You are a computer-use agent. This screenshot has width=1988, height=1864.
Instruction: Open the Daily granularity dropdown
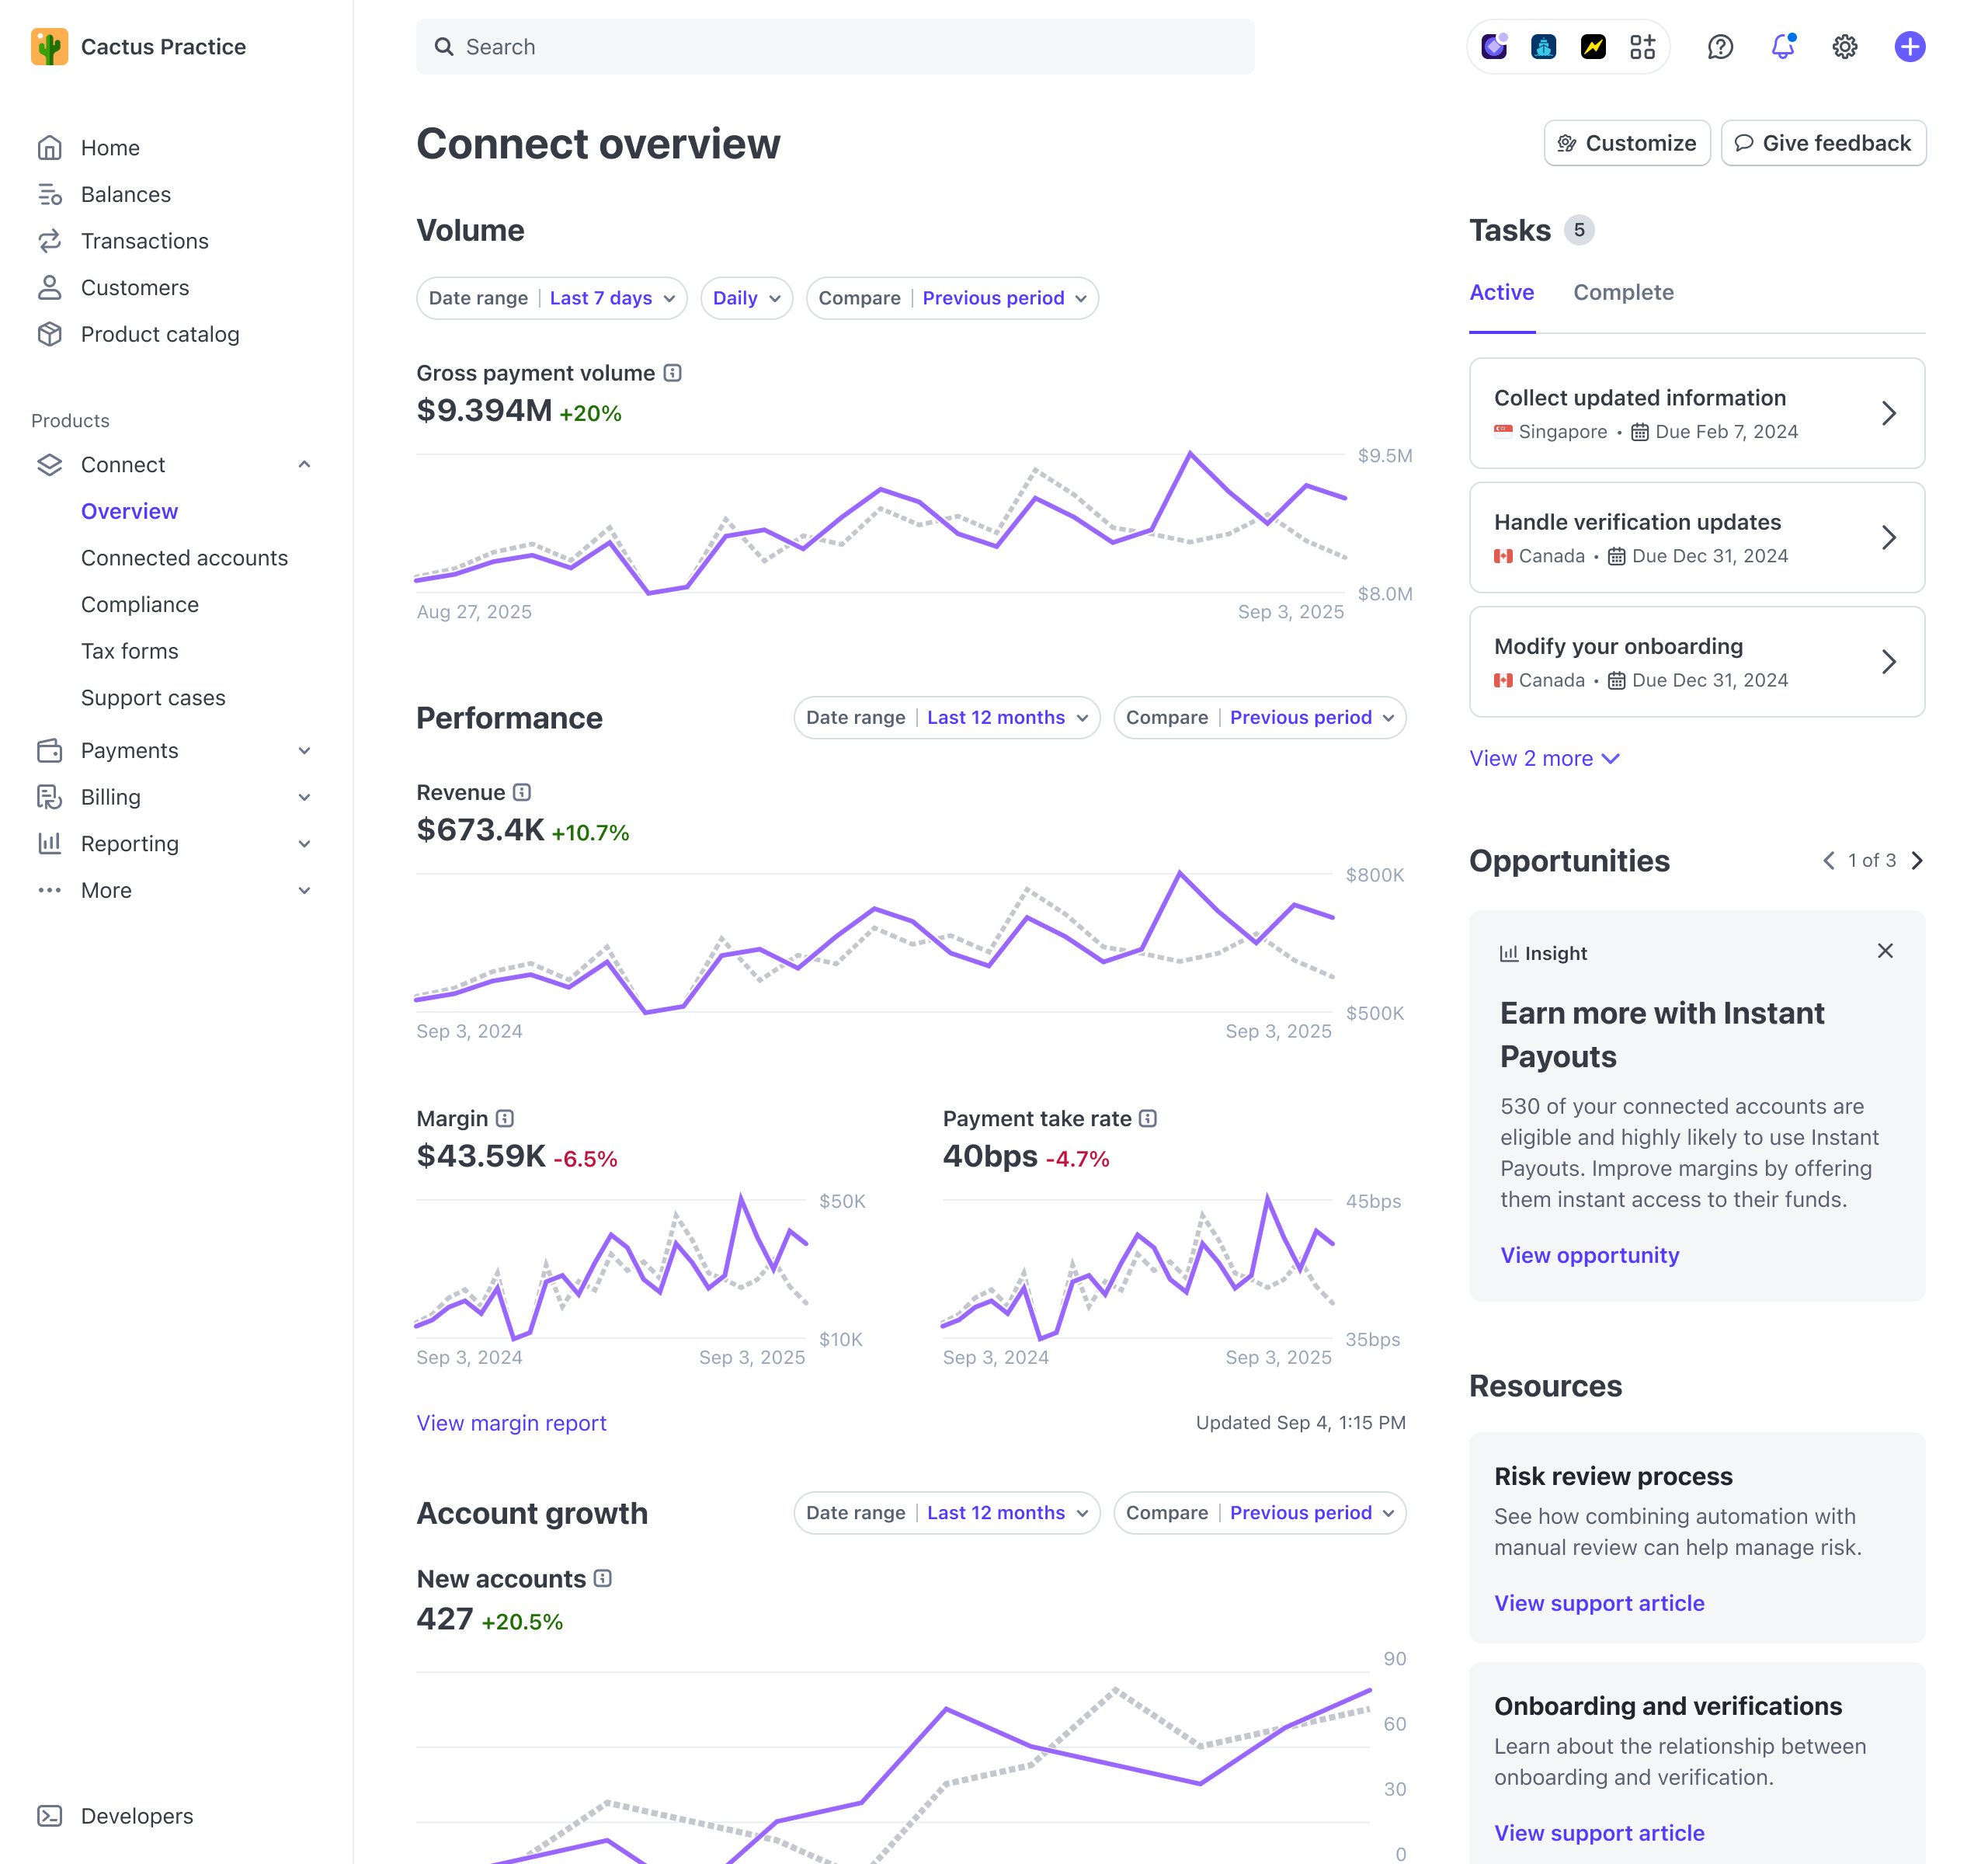(x=746, y=298)
